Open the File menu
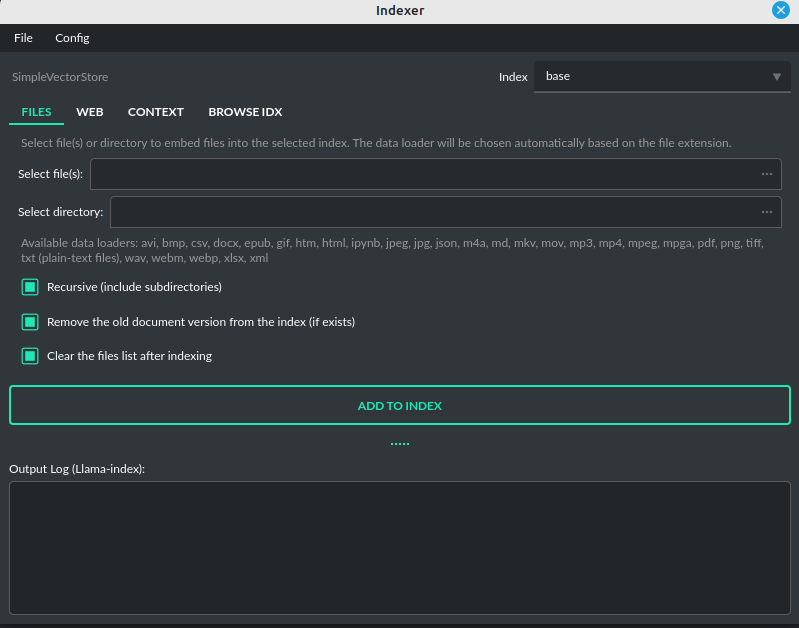799x628 pixels. coord(23,38)
